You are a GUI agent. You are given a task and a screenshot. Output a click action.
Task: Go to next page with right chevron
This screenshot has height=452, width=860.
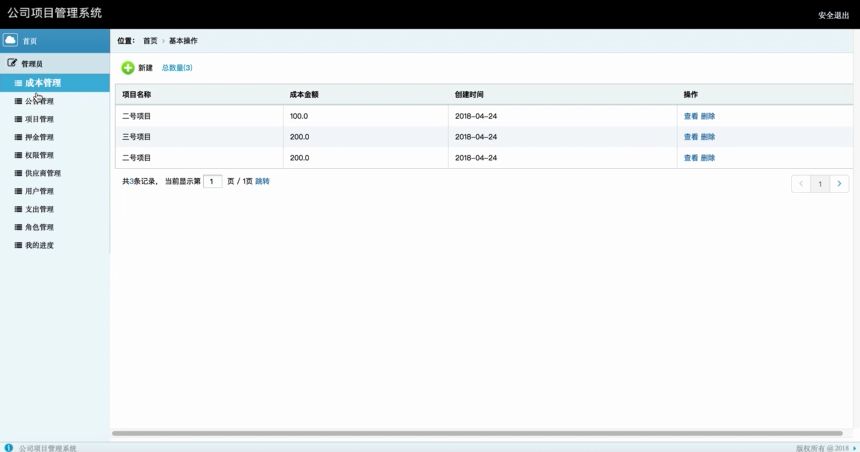point(839,184)
